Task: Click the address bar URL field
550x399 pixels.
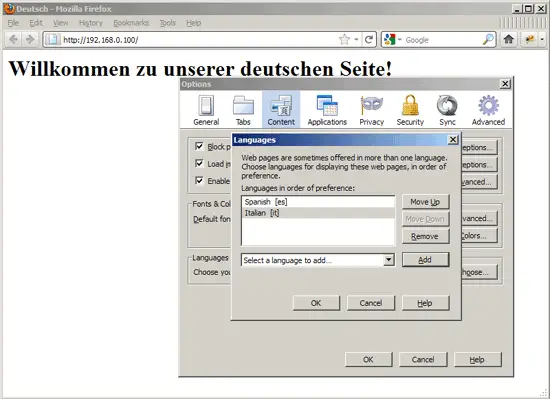Action: (x=200, y=40)
